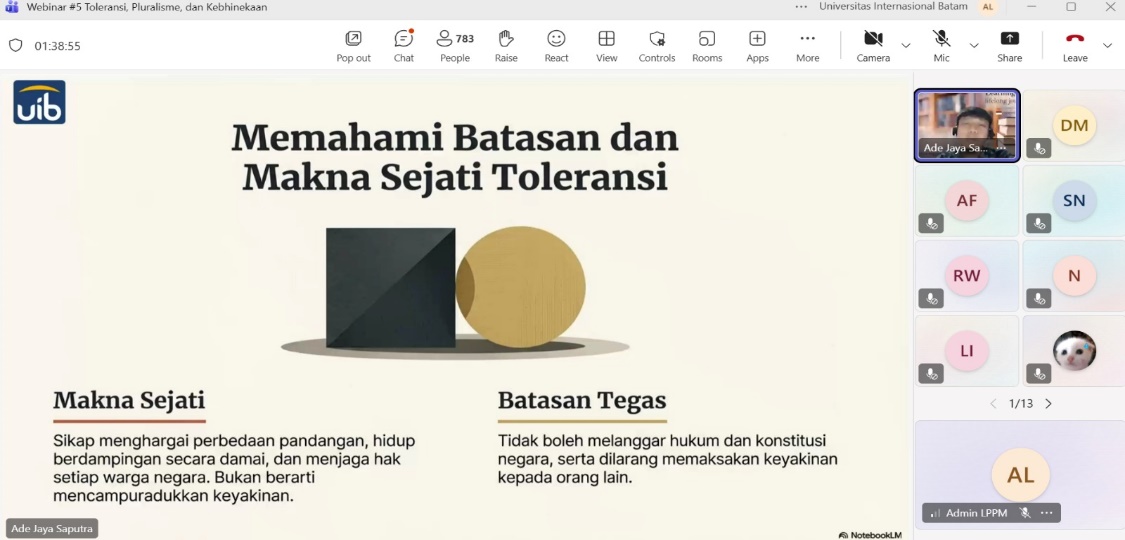Expand Camera options dropdown arrow
The width and height of the screenshot is (1125, 540).
906,46
